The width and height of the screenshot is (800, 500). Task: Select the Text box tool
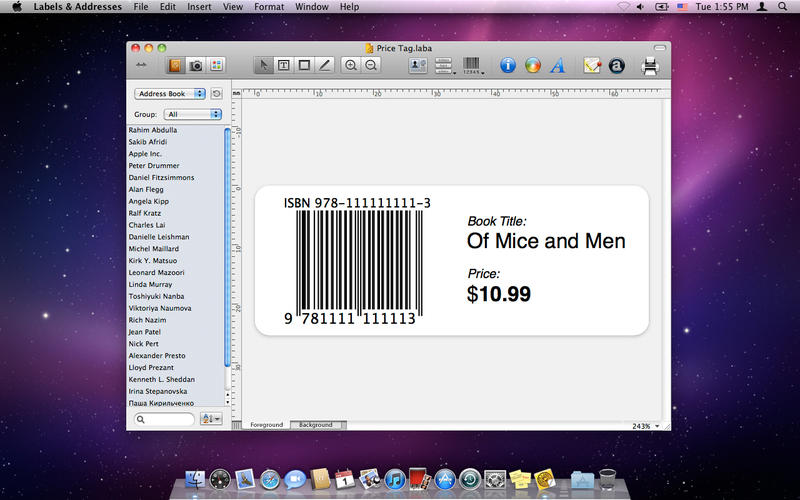tap(284, 65)
